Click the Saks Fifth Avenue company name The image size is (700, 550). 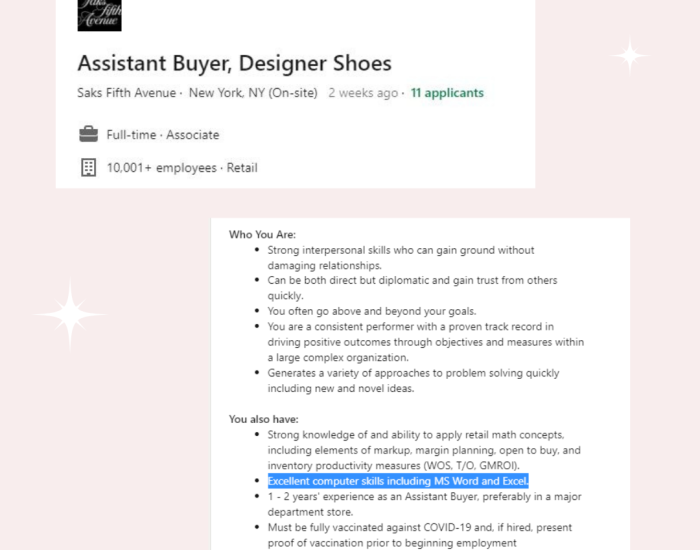127,93
